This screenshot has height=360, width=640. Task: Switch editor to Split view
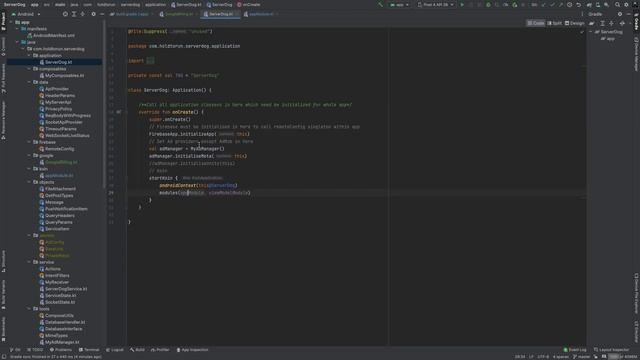click(554, 23)
